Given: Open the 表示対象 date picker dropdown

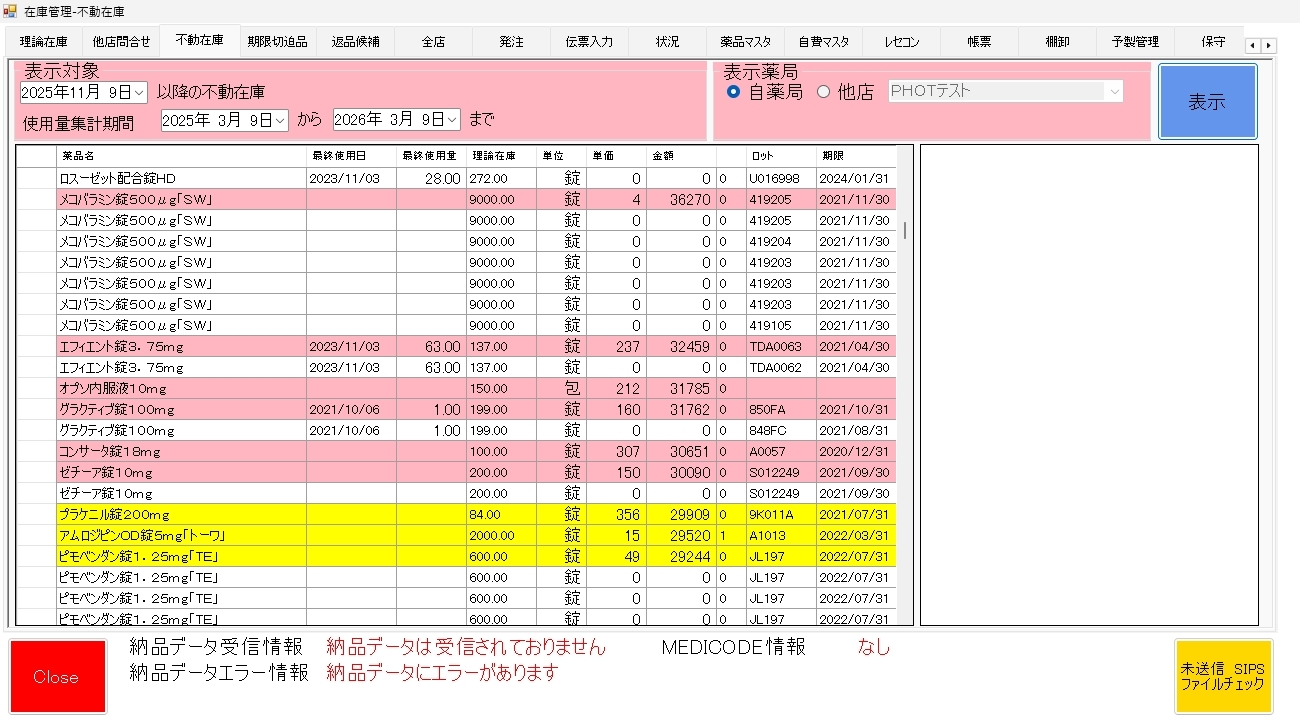Looking at the screenshot, I should coord(139,92).
